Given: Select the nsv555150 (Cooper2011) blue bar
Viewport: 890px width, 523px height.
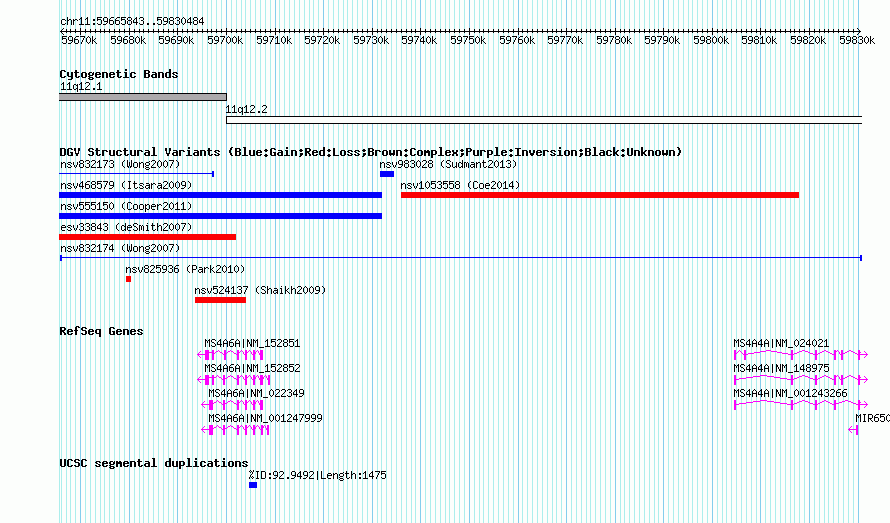Looking at the screenshot, I should click(220, 216).
